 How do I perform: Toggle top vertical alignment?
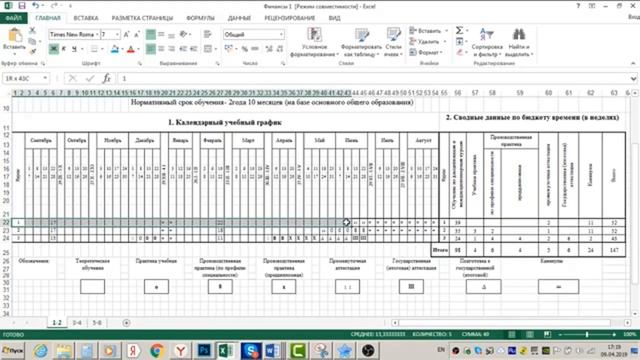coord(151,35)
